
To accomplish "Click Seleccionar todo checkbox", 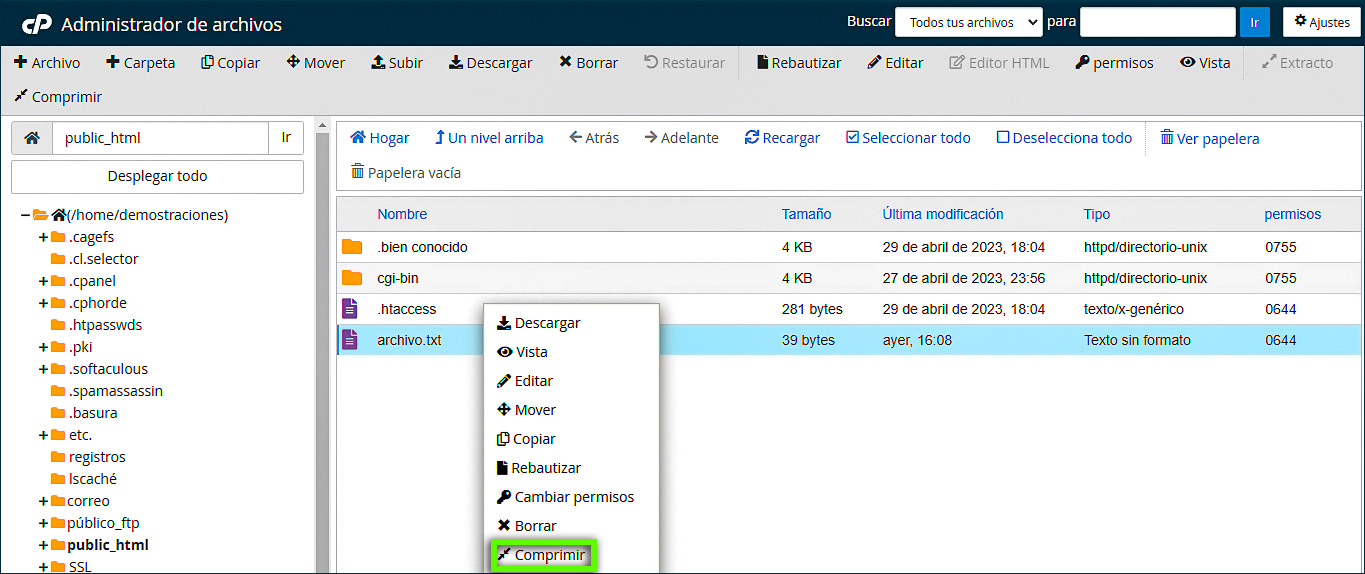I will 852,138.
